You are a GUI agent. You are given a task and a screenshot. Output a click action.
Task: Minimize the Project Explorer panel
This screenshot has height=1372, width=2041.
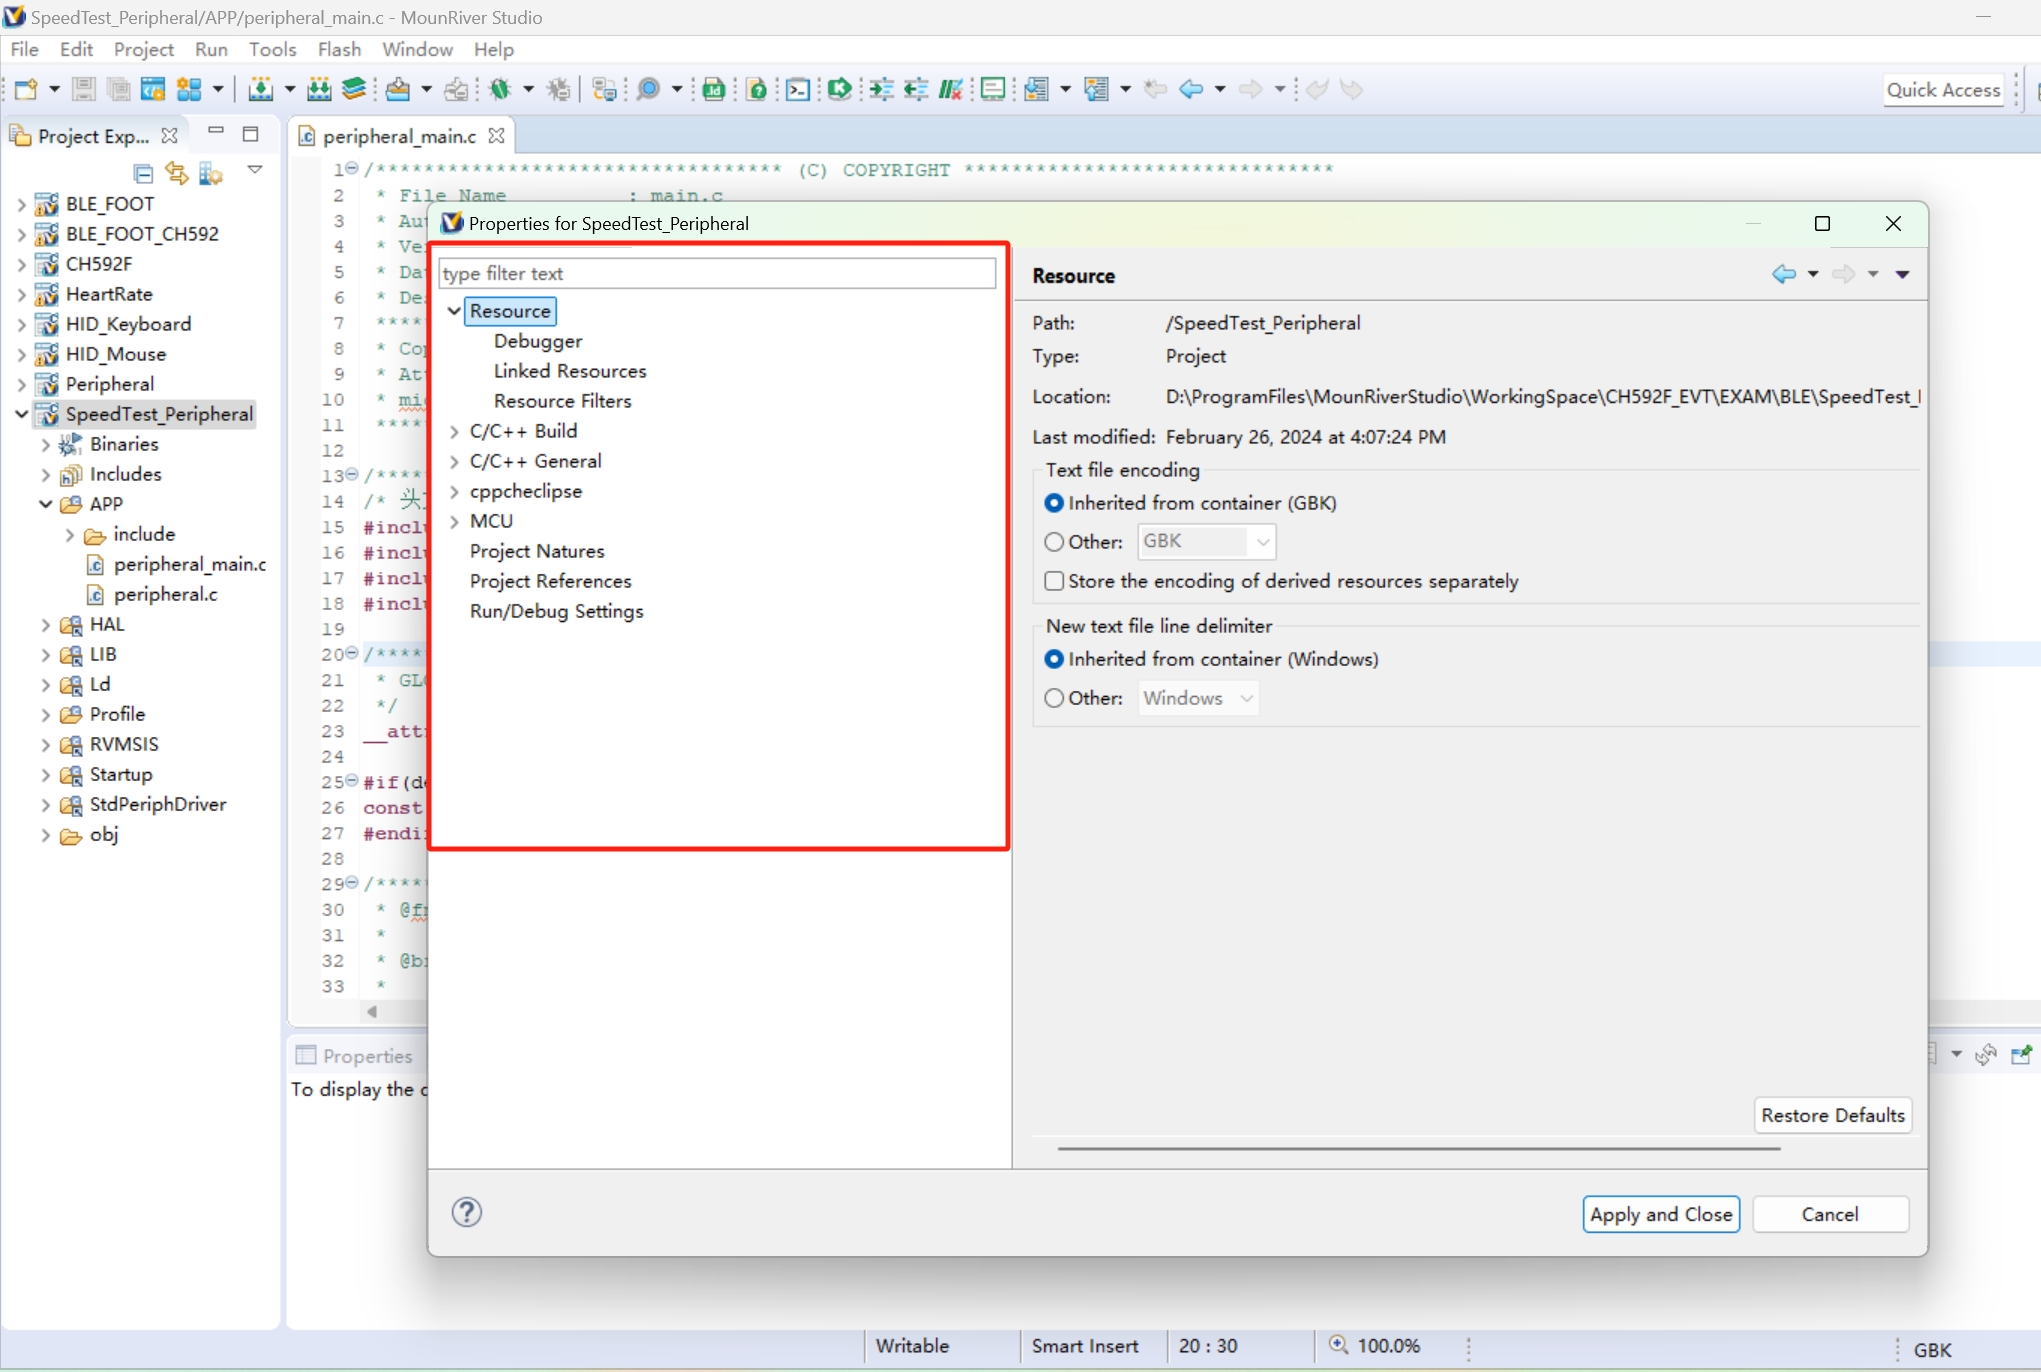(215, 132)
